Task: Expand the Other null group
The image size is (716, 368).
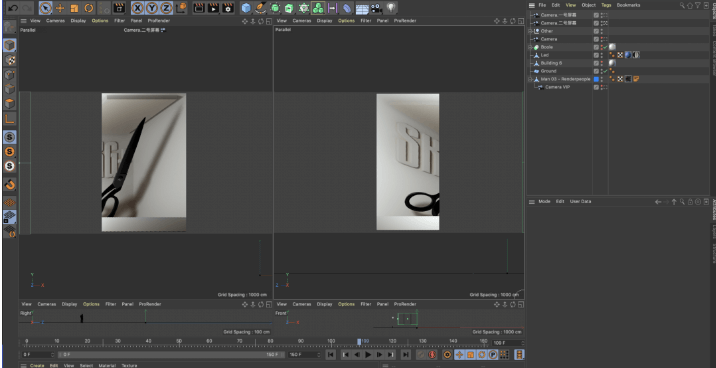Action: point(531,31)
